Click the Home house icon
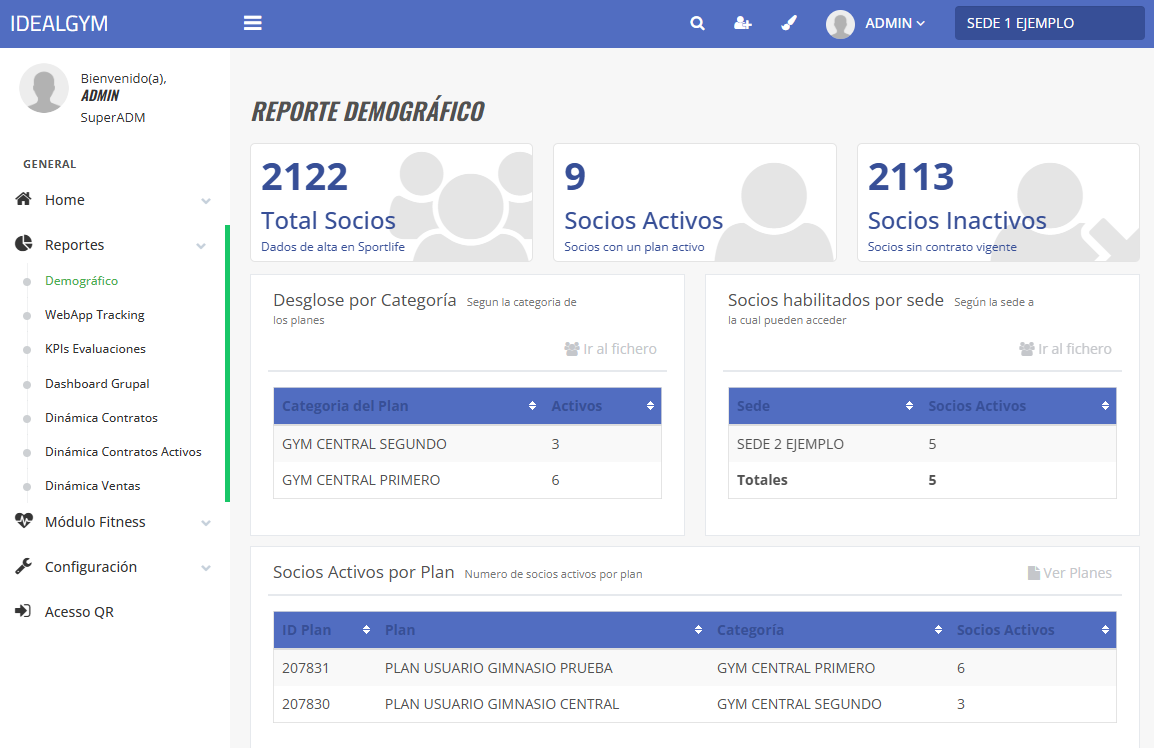The width and height of the screenshot is (1154, 748). tap(24, 199)
